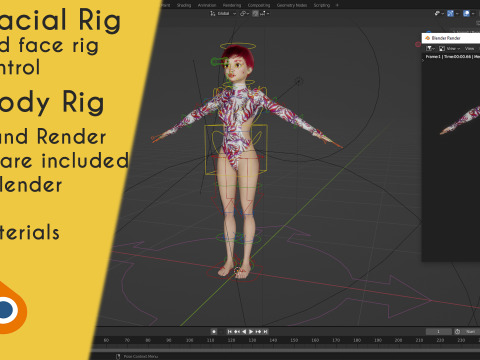This screenshot has height=360, width=480.
Task: Toggle snapping magnet button
Action: (255, 14)
